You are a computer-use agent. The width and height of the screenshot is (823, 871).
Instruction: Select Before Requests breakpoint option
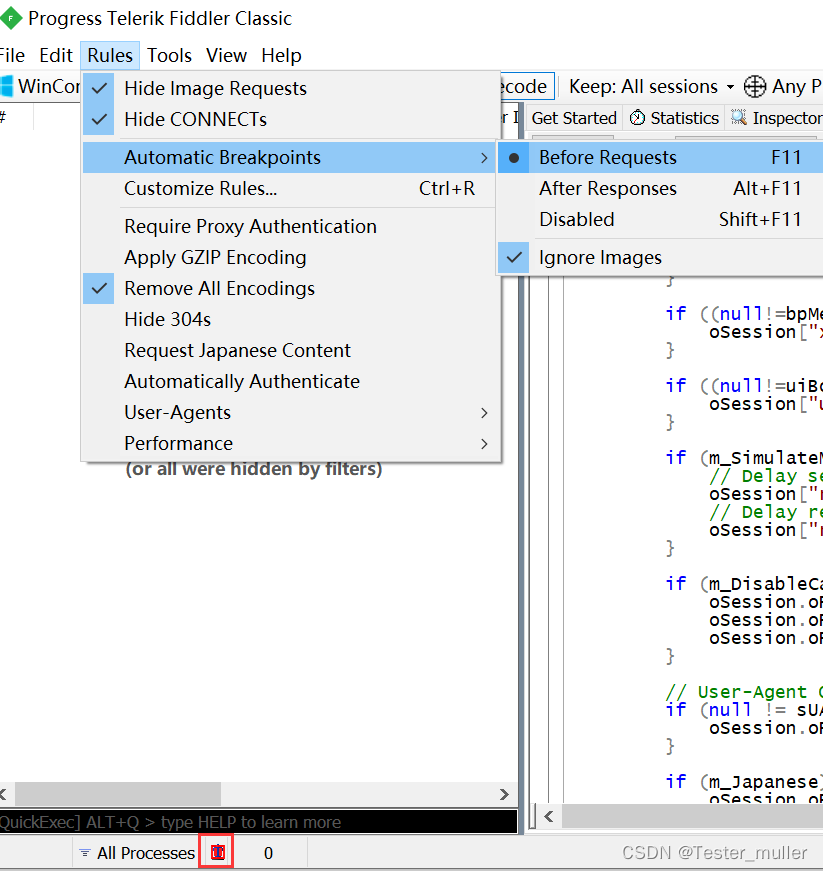point(660,158)
